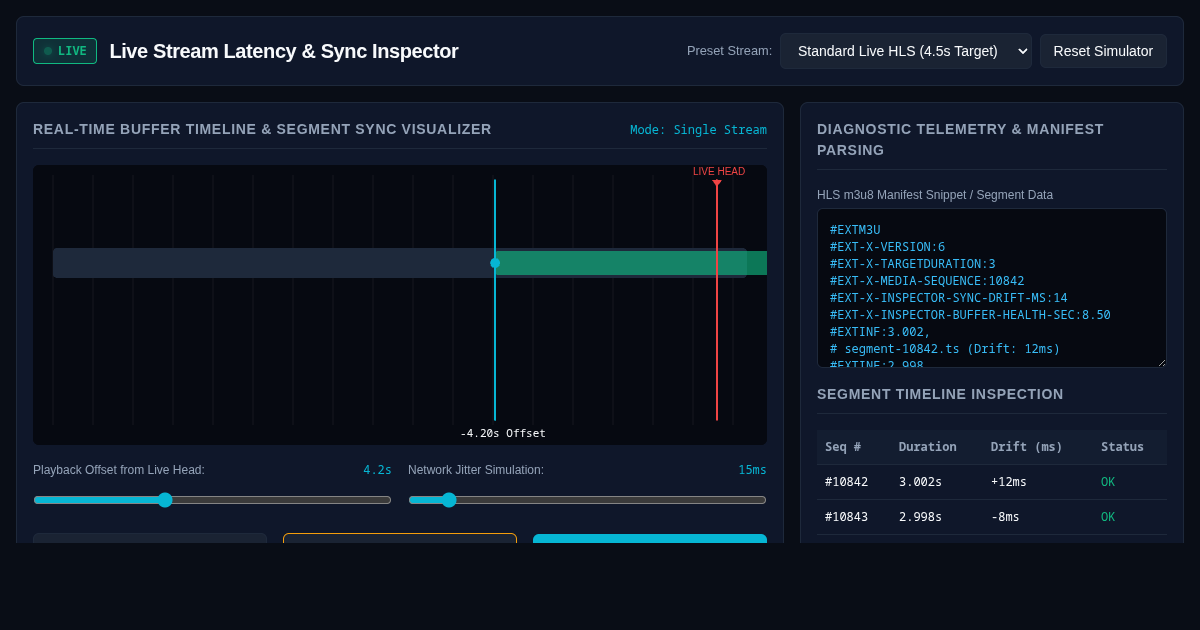Screen dimensions: 1200x630
Task: Click the cyan playhead dot on timeline
Action: pyautogui.click(x=495, y=263)
